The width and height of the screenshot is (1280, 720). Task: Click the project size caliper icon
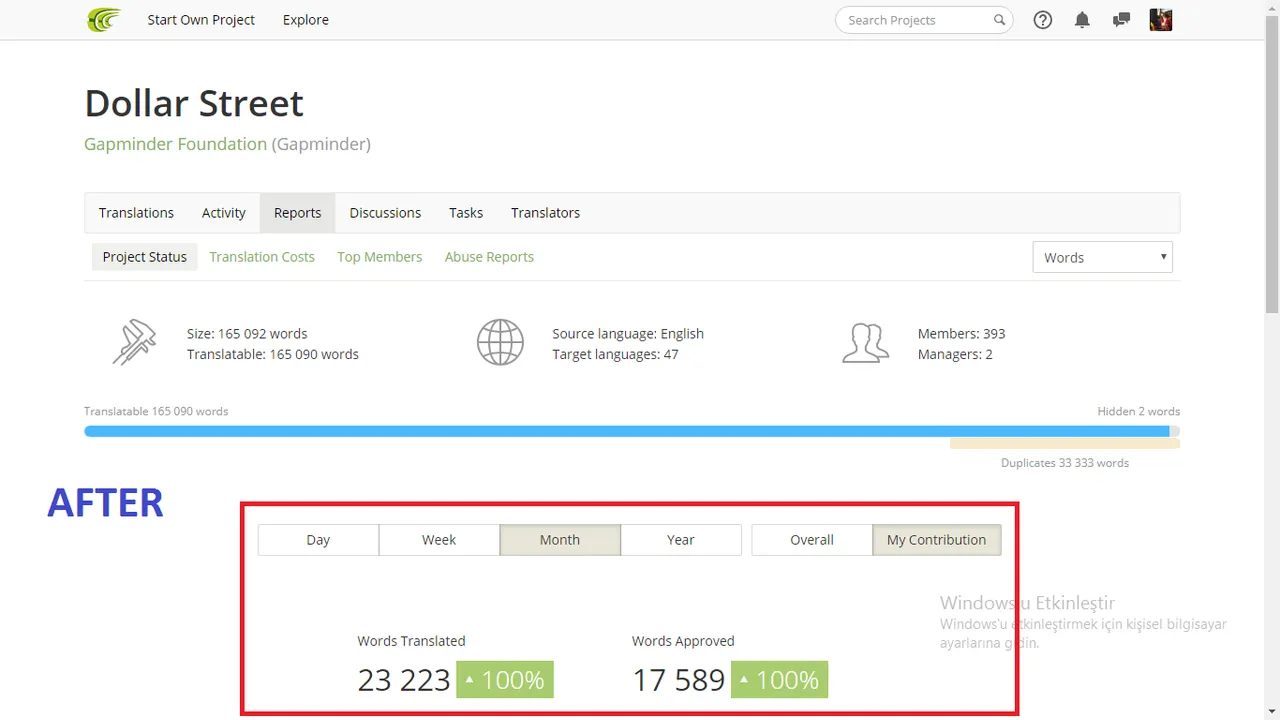tap(135, 343)
